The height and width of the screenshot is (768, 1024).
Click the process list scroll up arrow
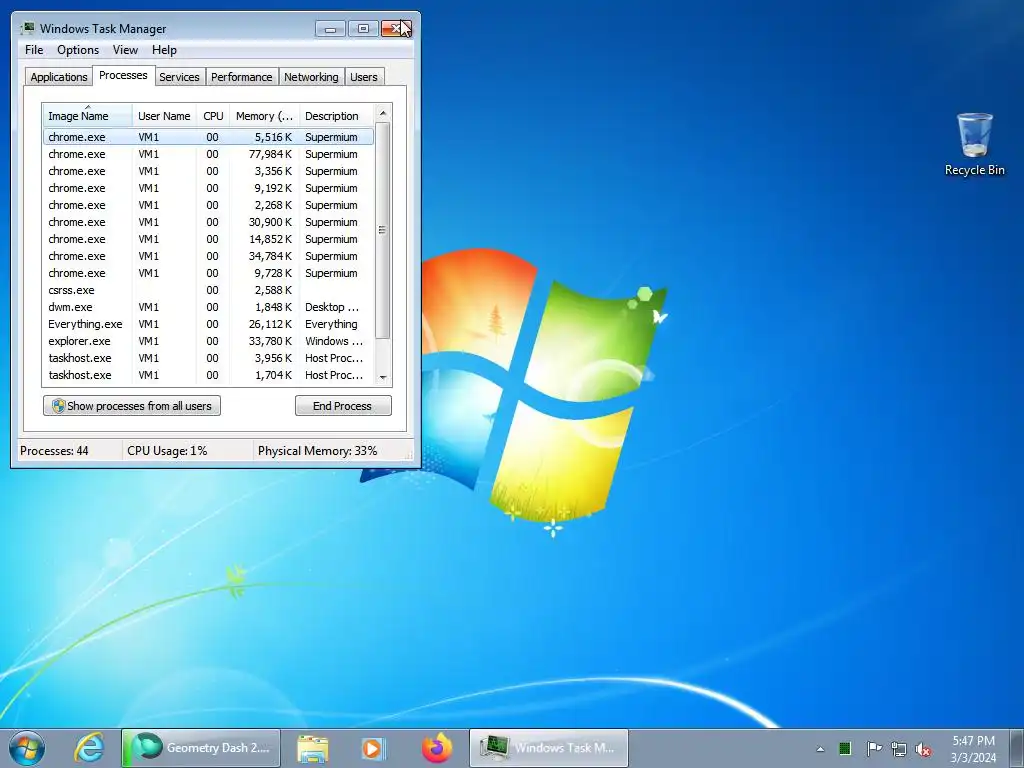point(383,113)
